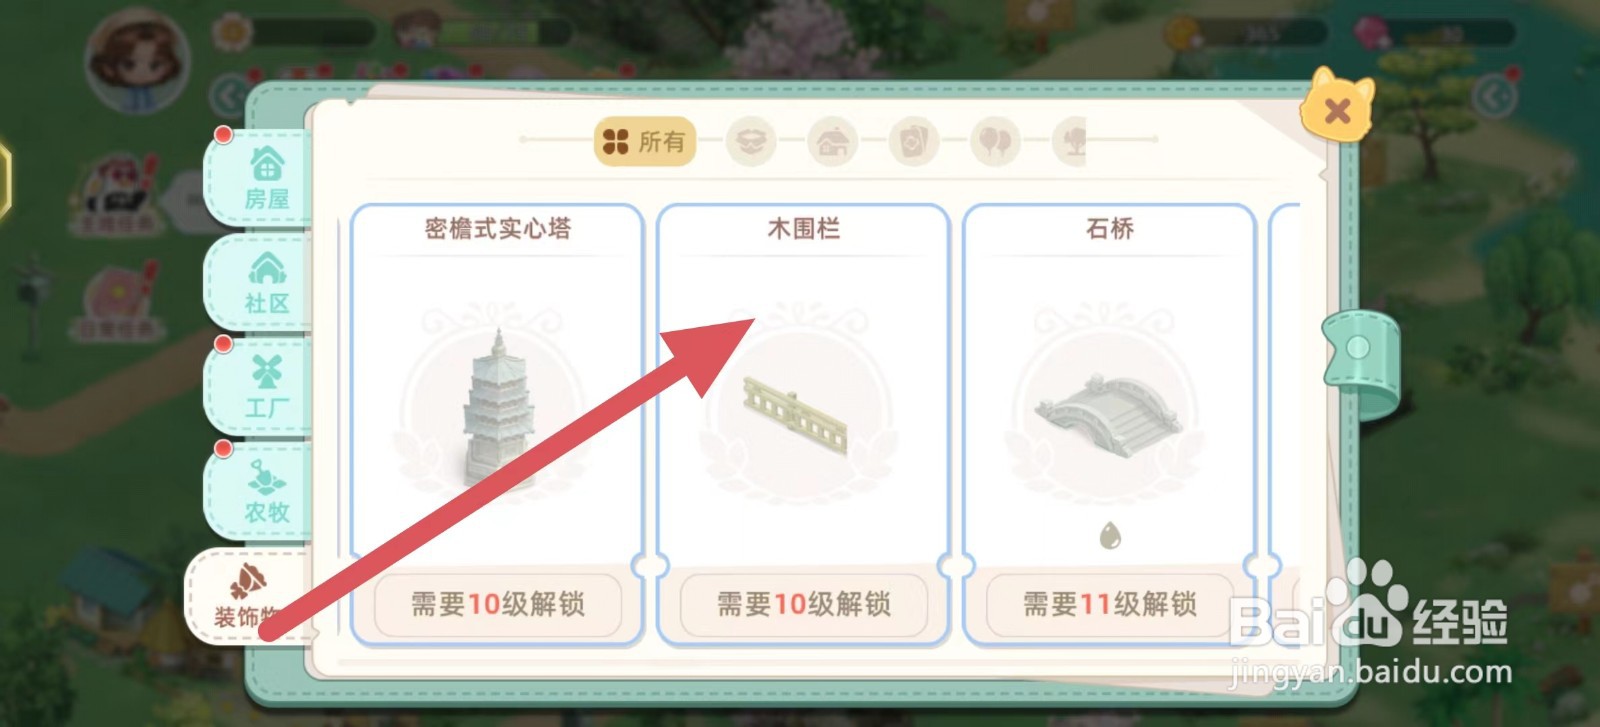Tap the fence's 需要10级解锁 button
The width and height of the screenshot is (1600, 727).
(x=804, y=604)
